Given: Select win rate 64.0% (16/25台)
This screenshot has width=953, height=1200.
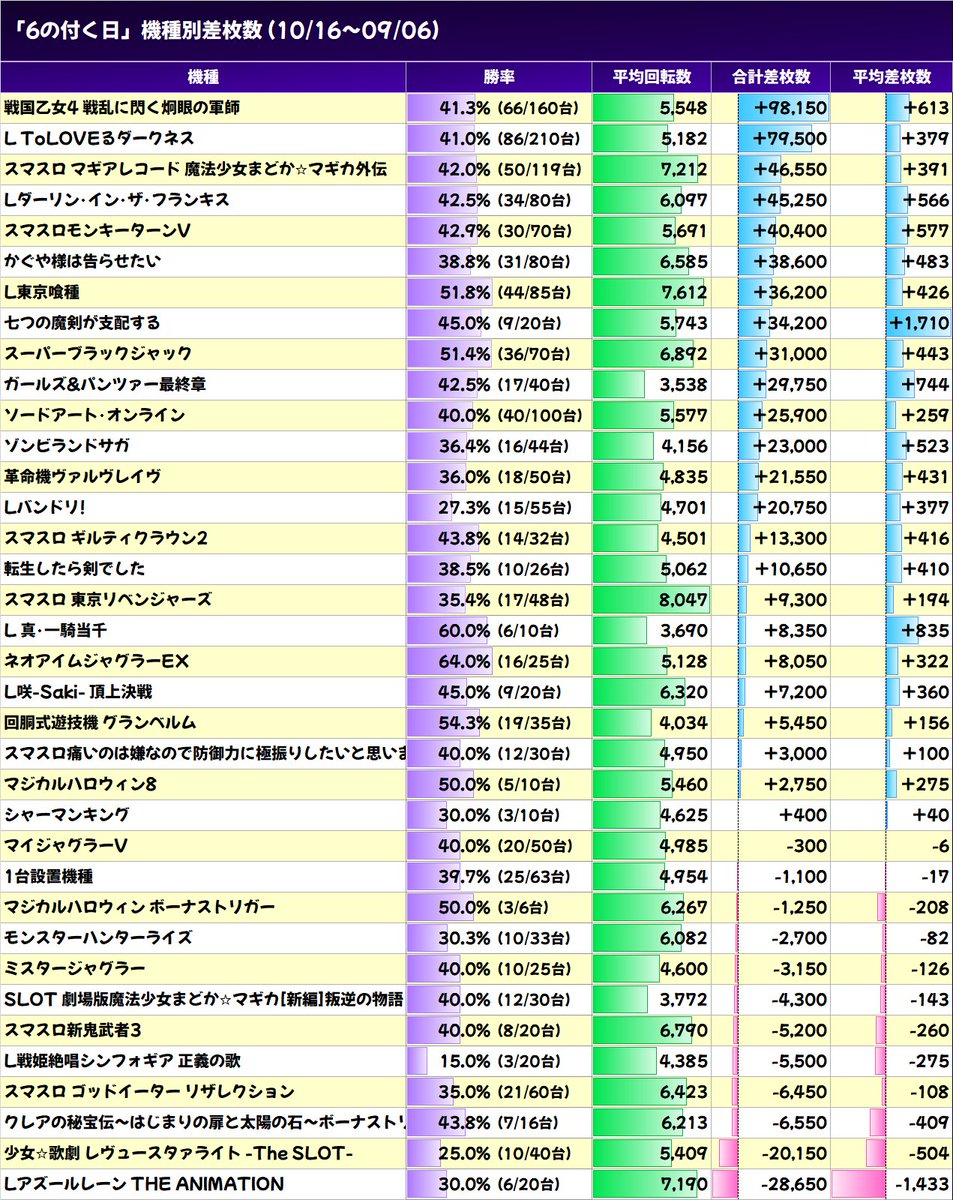Looking at the screenshot, I should 504,662.
